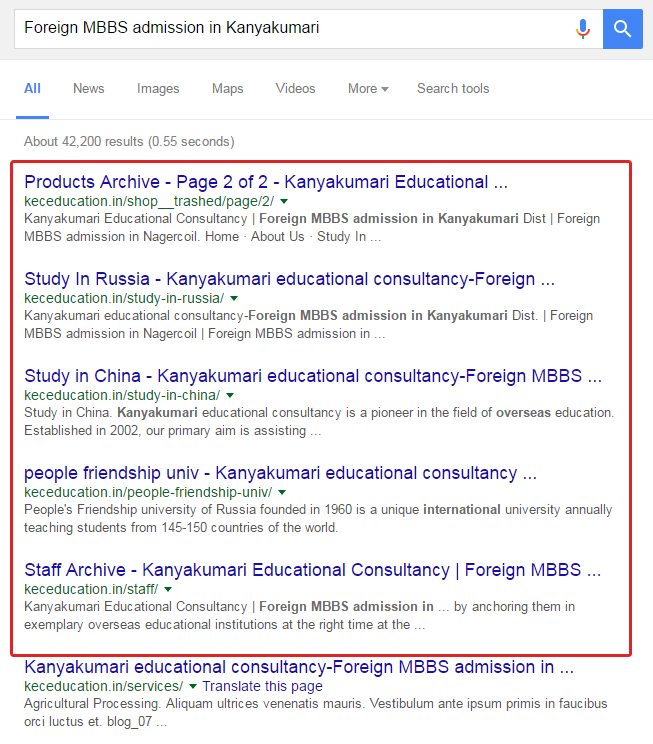The image size is (653, 744).
Task: Expand arrow next to shop__trashed/page/2 URL
Action: [284, 202]
